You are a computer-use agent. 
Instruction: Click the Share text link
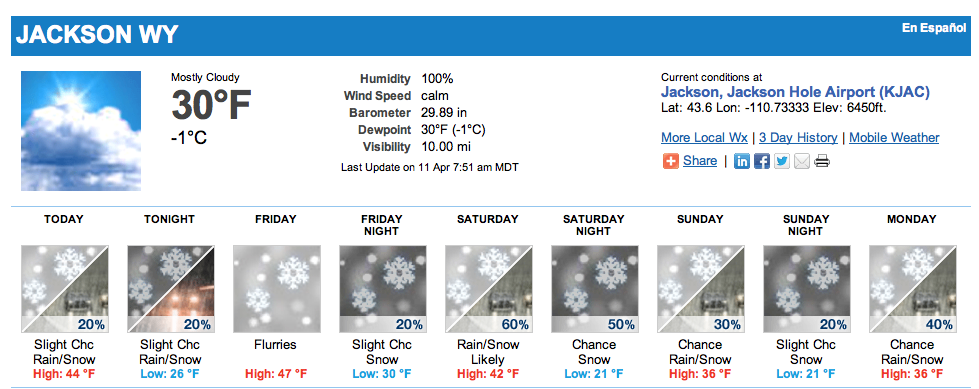pos(700,161)
